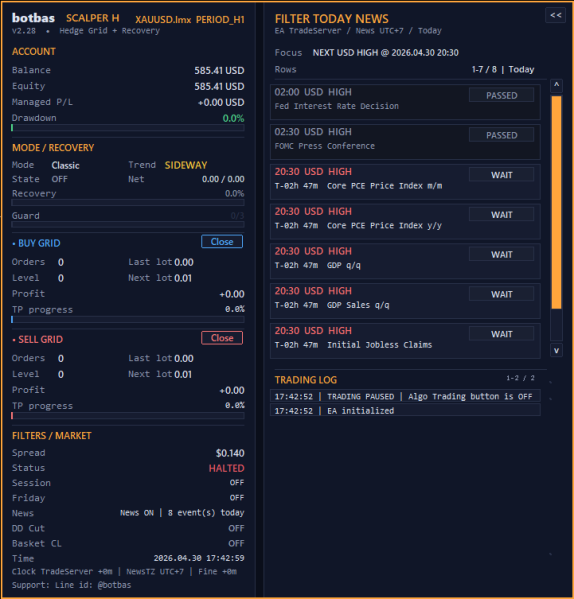
Task: Click the news list scroll down arrow
Action: 556,350
